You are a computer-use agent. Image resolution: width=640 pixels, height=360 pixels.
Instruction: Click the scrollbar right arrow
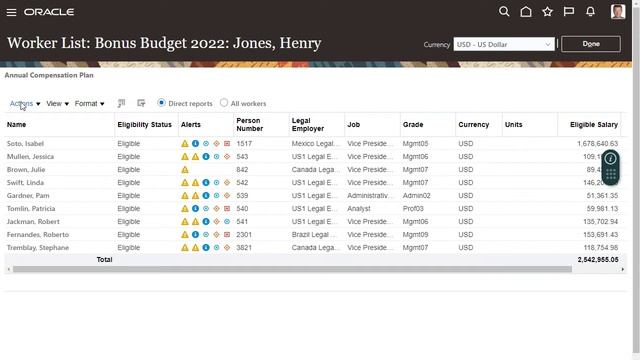point(622,269)
